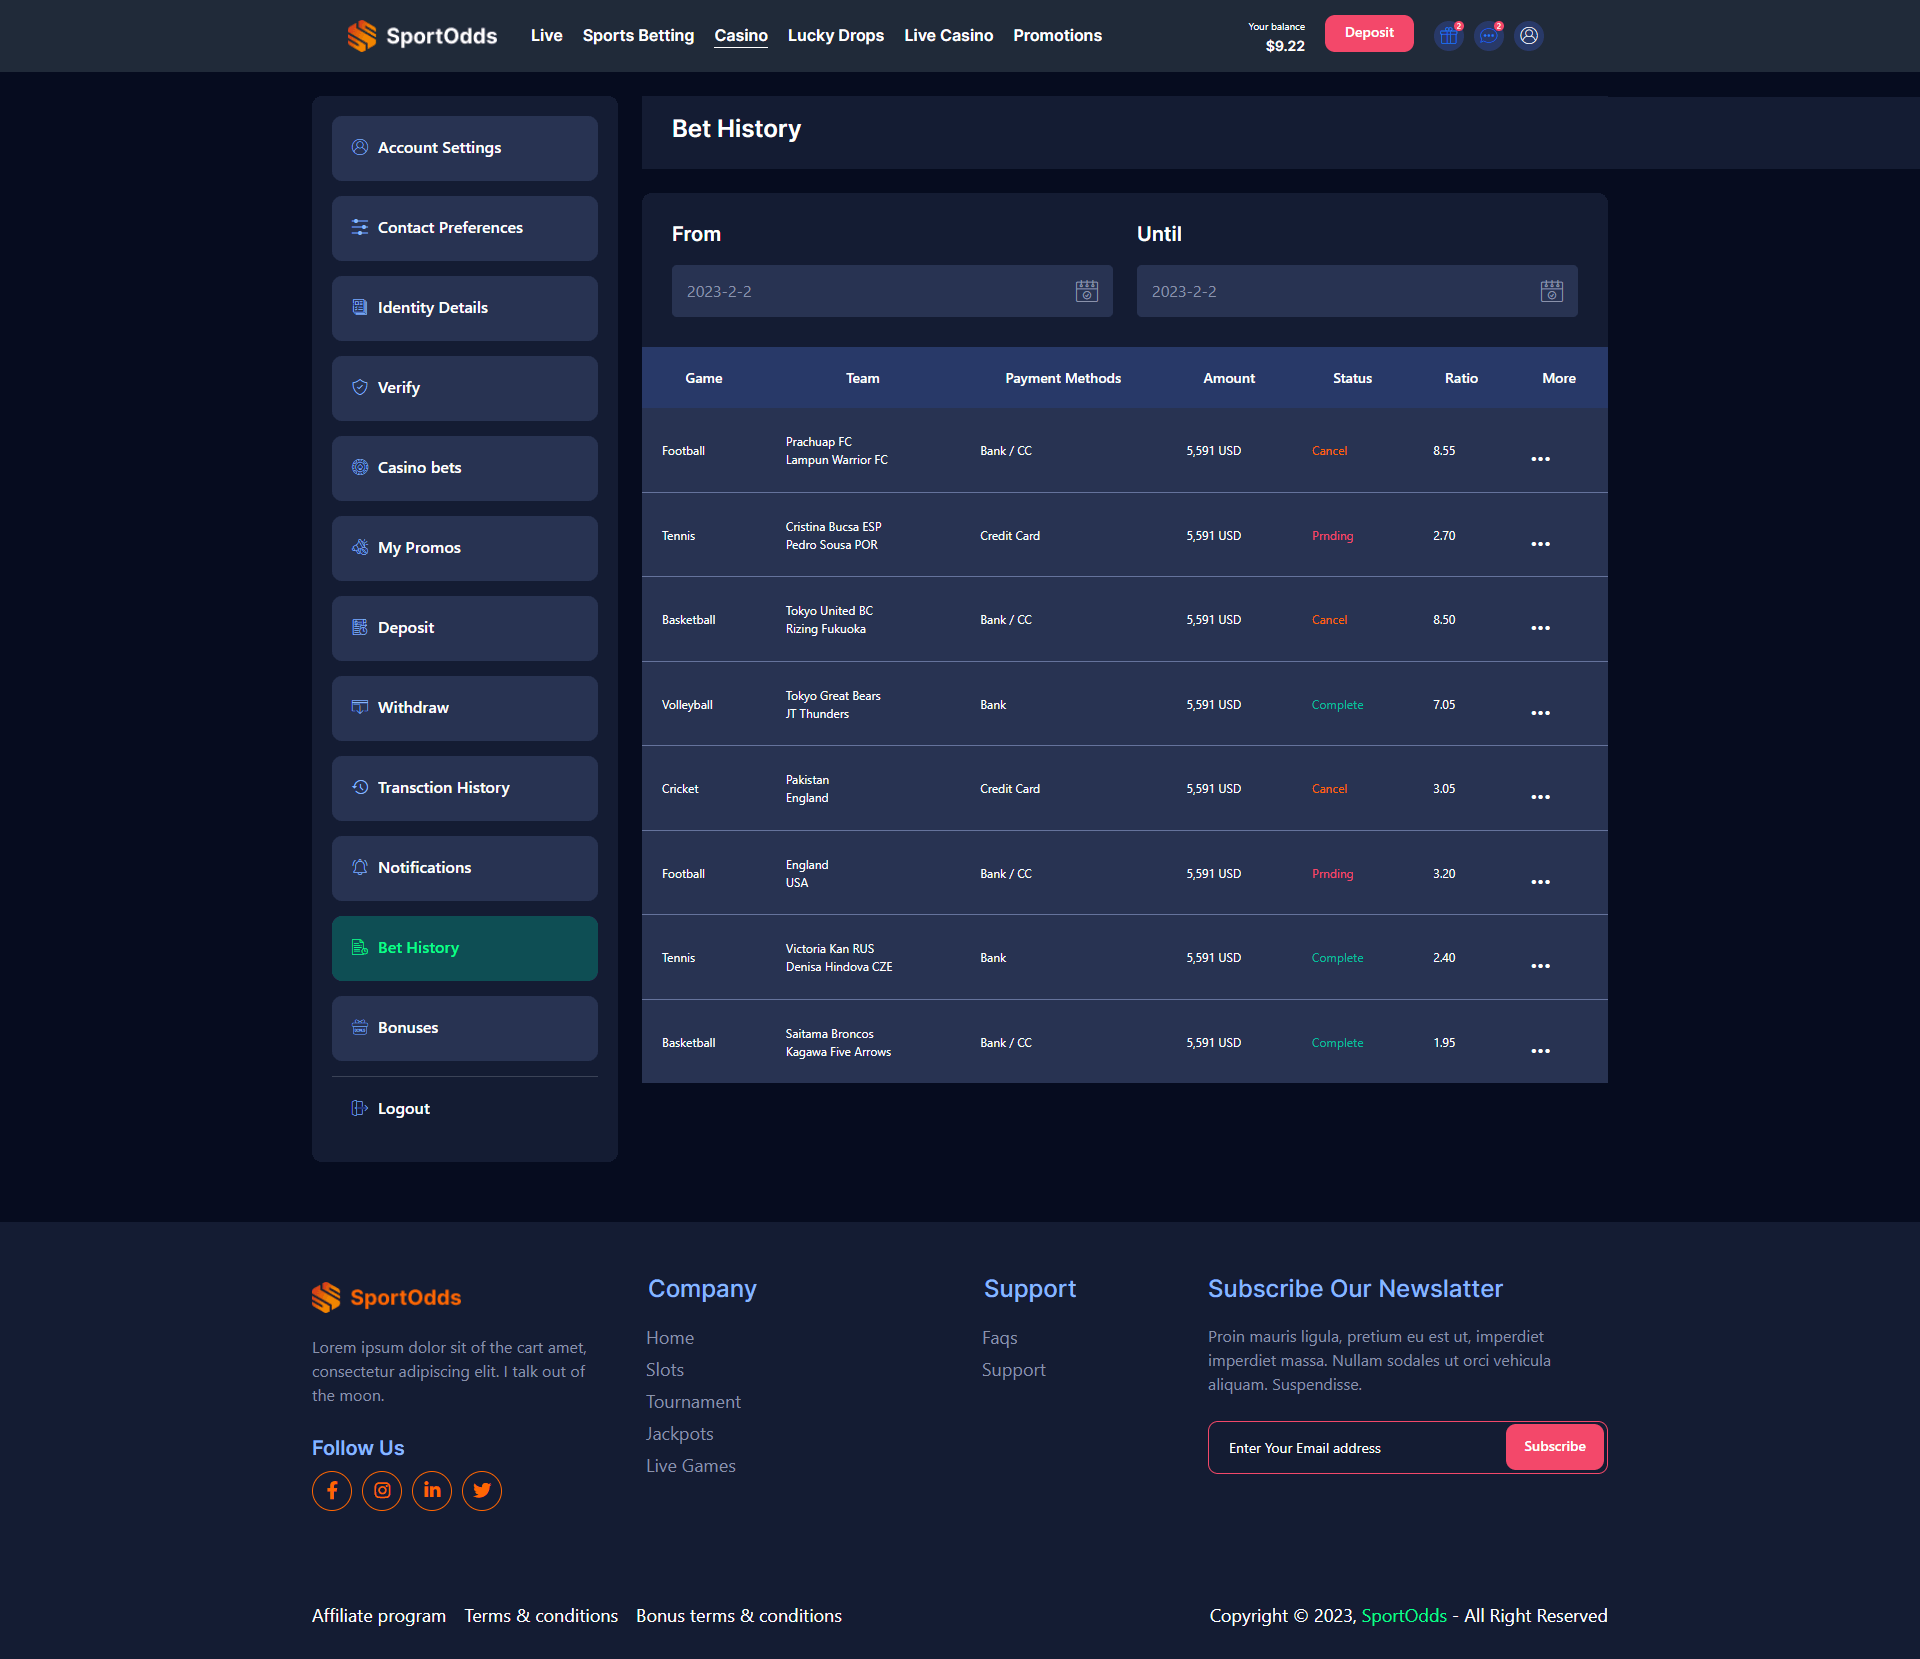1920x1659 pixels.
Task: Select Casino in top navigation
Action: point(741,36)
